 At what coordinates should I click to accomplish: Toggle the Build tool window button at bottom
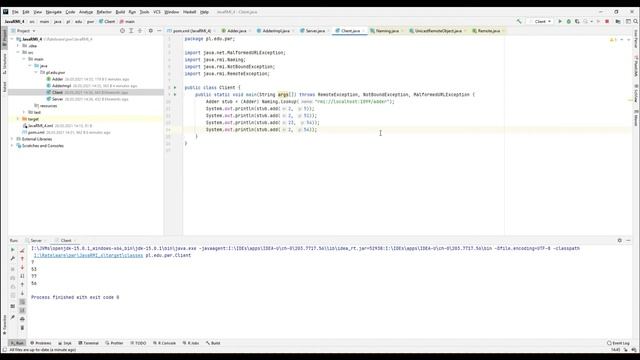tap(213, 343)
